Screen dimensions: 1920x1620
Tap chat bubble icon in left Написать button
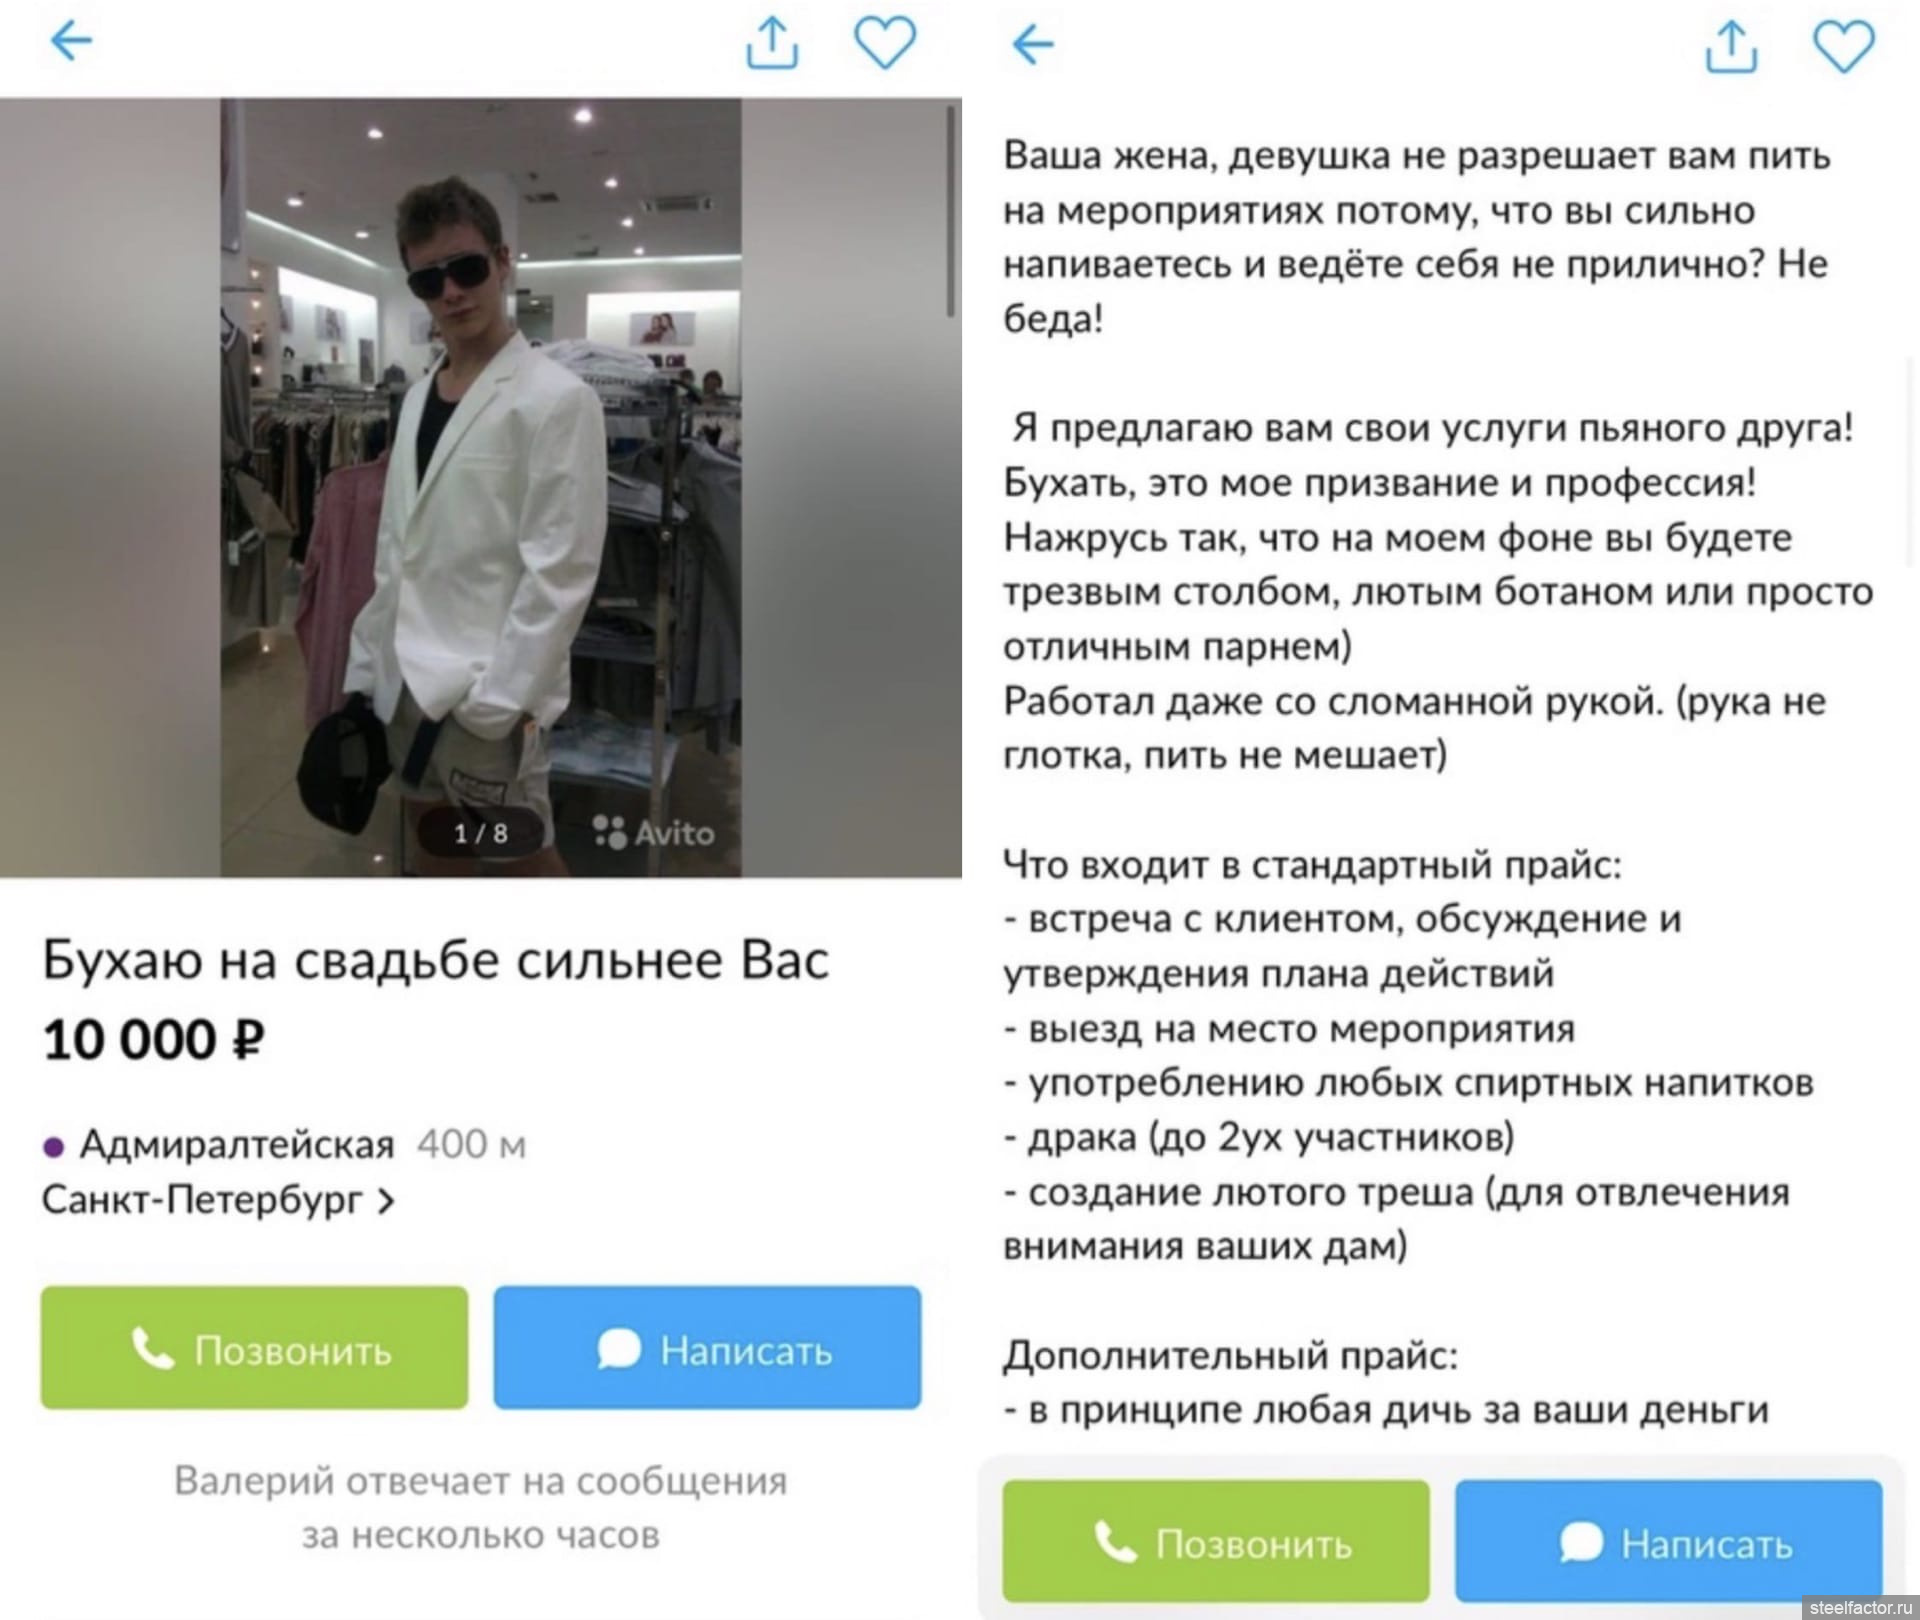point(618,1349)
